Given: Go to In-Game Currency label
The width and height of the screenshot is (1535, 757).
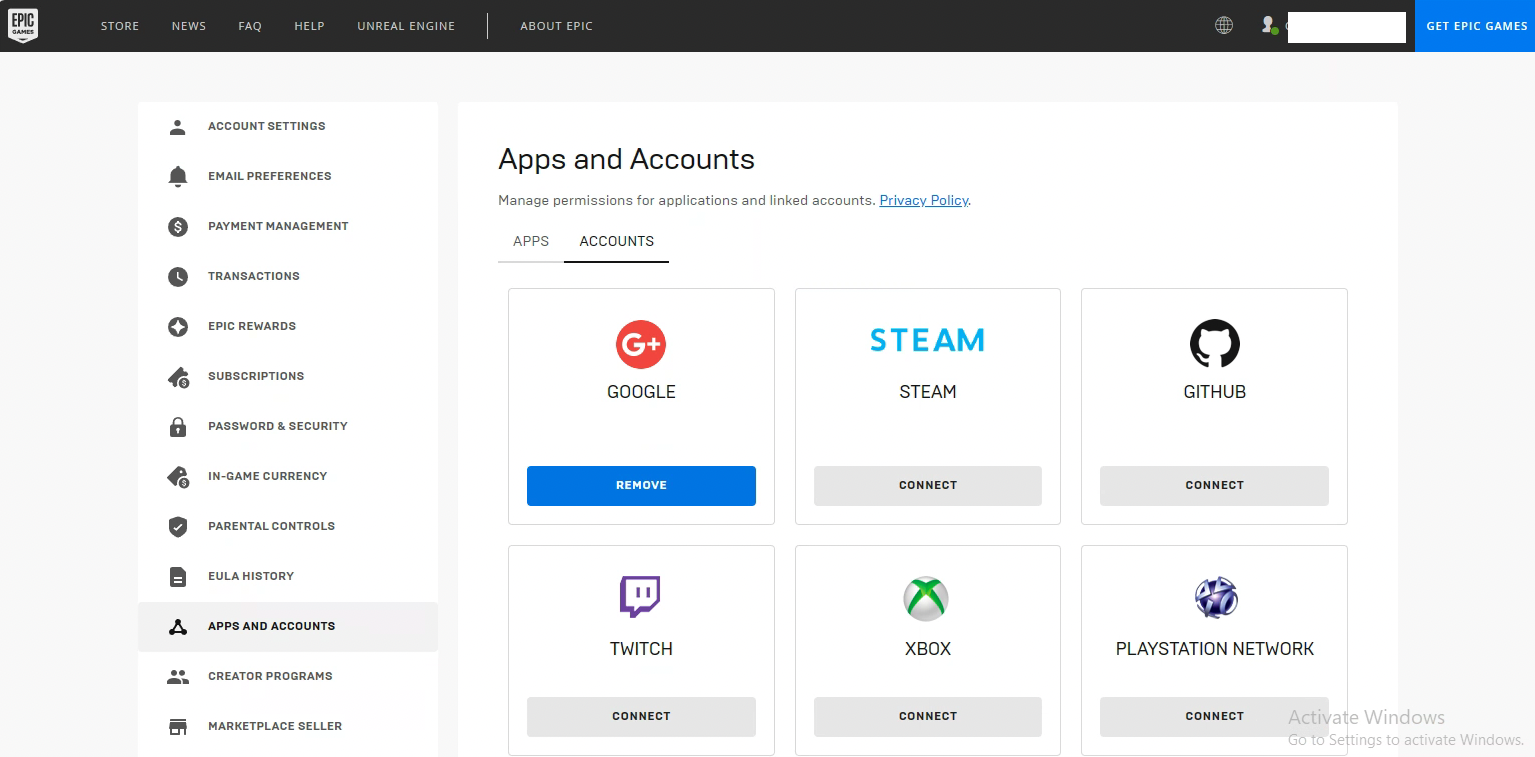Looking at the screenshot, I should 268,476.
